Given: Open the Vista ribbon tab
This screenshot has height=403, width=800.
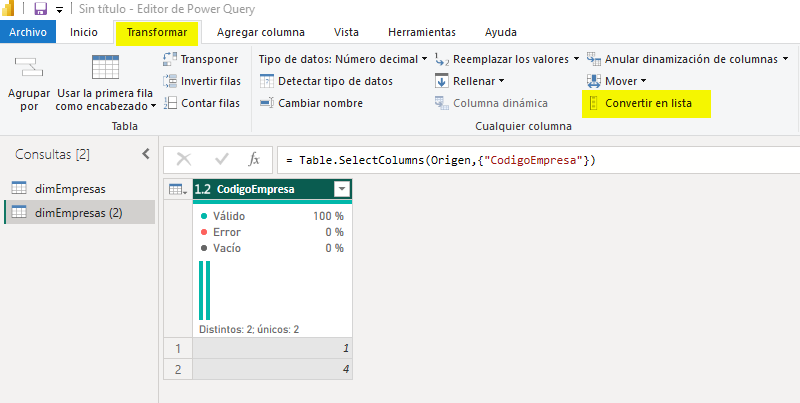Looking at the screenshot, I should click(346, 32).
